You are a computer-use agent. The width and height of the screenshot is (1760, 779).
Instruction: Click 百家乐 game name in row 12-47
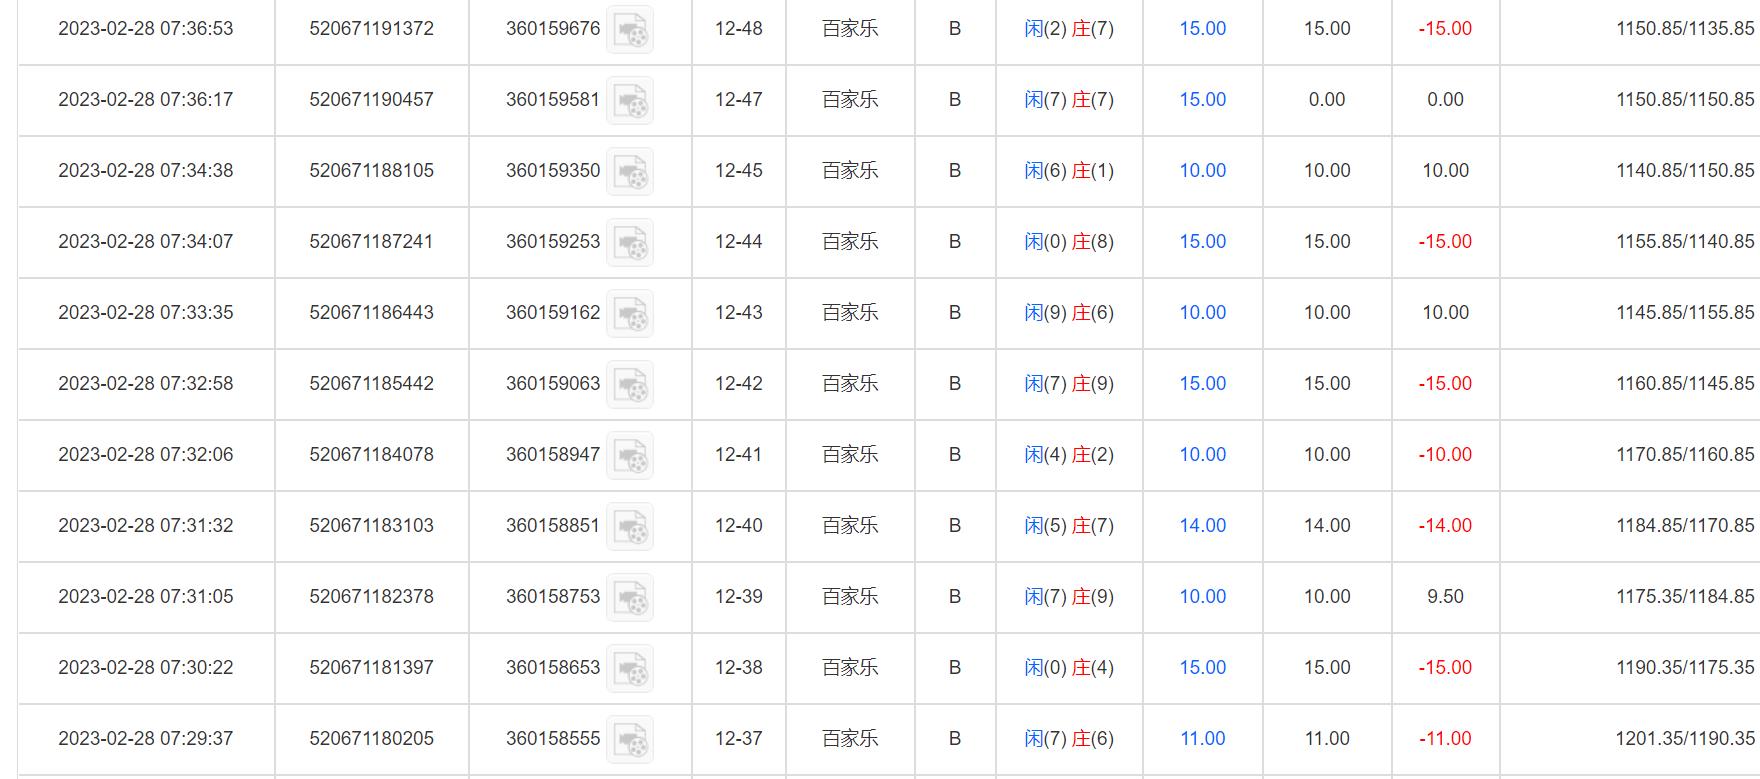point(850,100)
